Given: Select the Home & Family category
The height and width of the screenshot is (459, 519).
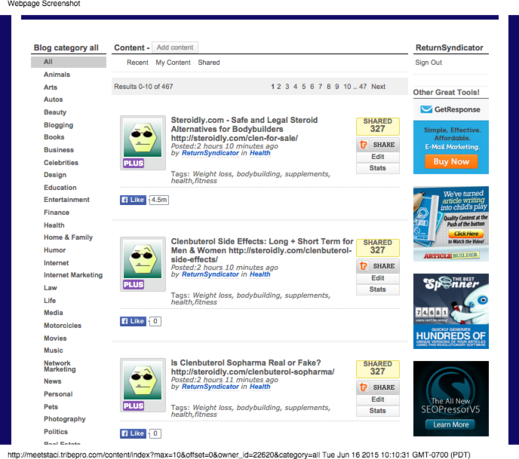Looking at the screenshot, I should click(x=68, y=238).
